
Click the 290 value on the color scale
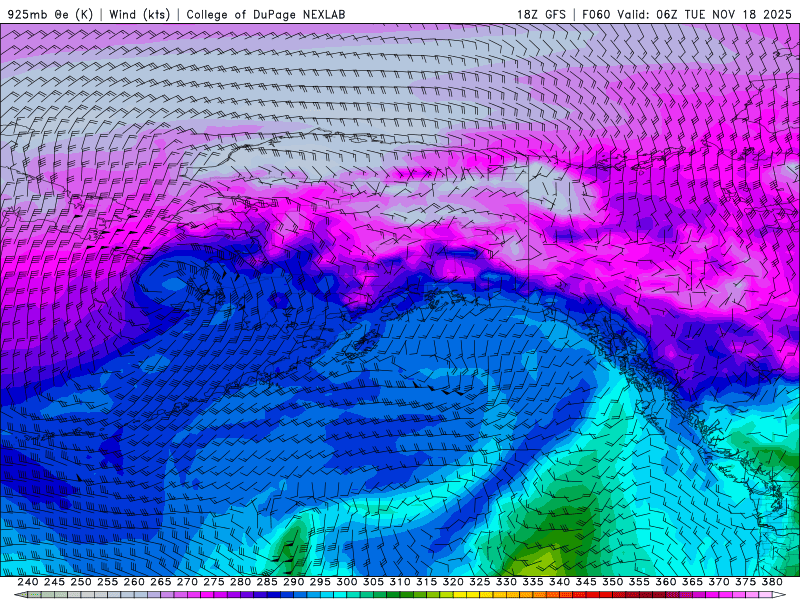click(x=293, y=582)
